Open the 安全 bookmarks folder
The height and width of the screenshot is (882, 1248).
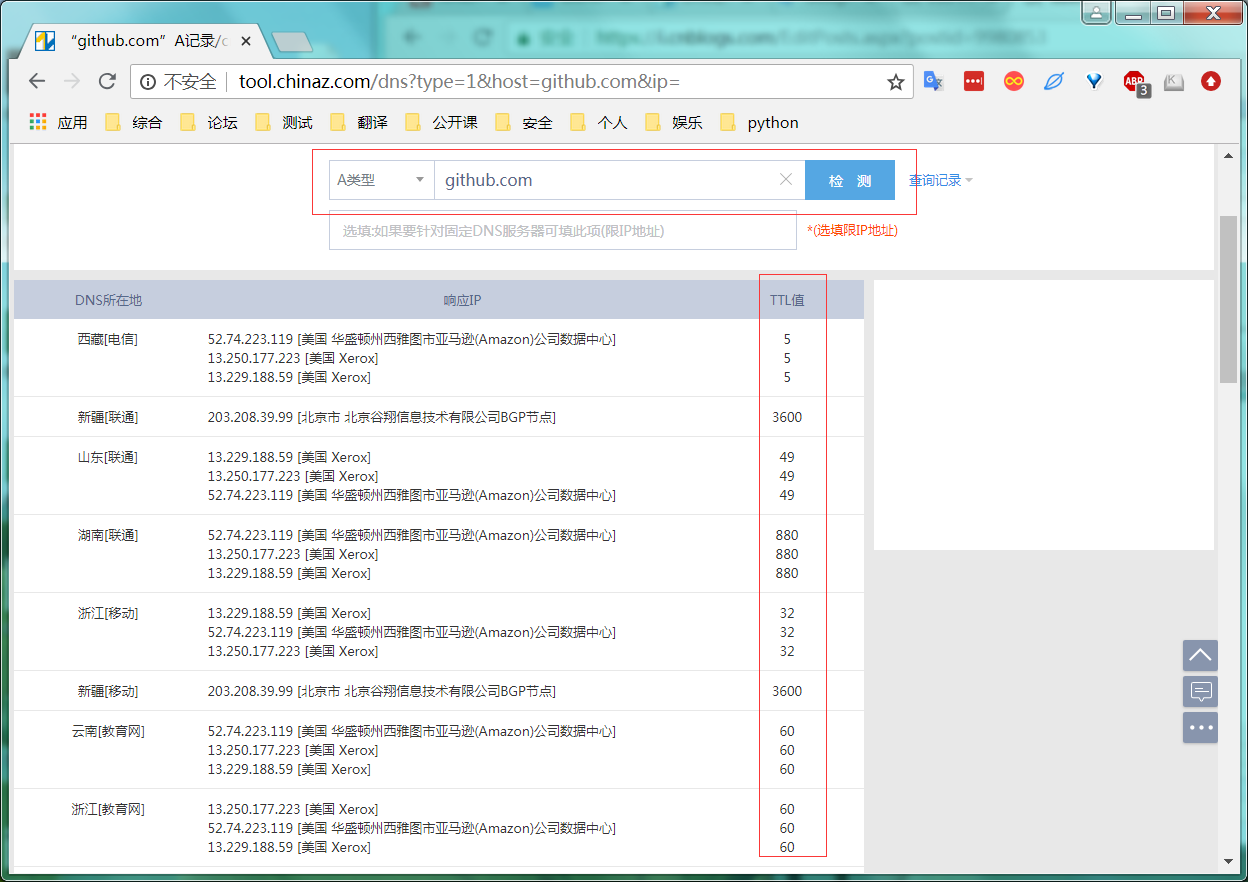coord(524,123)
